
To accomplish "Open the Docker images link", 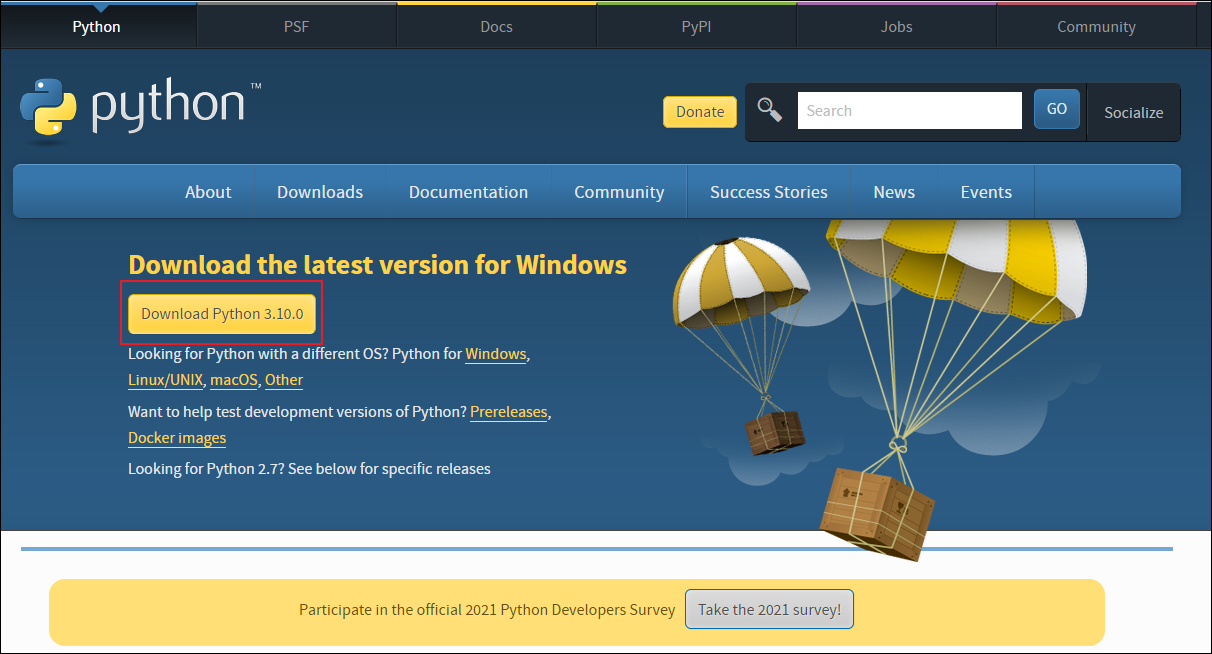I will pos(177,438).
